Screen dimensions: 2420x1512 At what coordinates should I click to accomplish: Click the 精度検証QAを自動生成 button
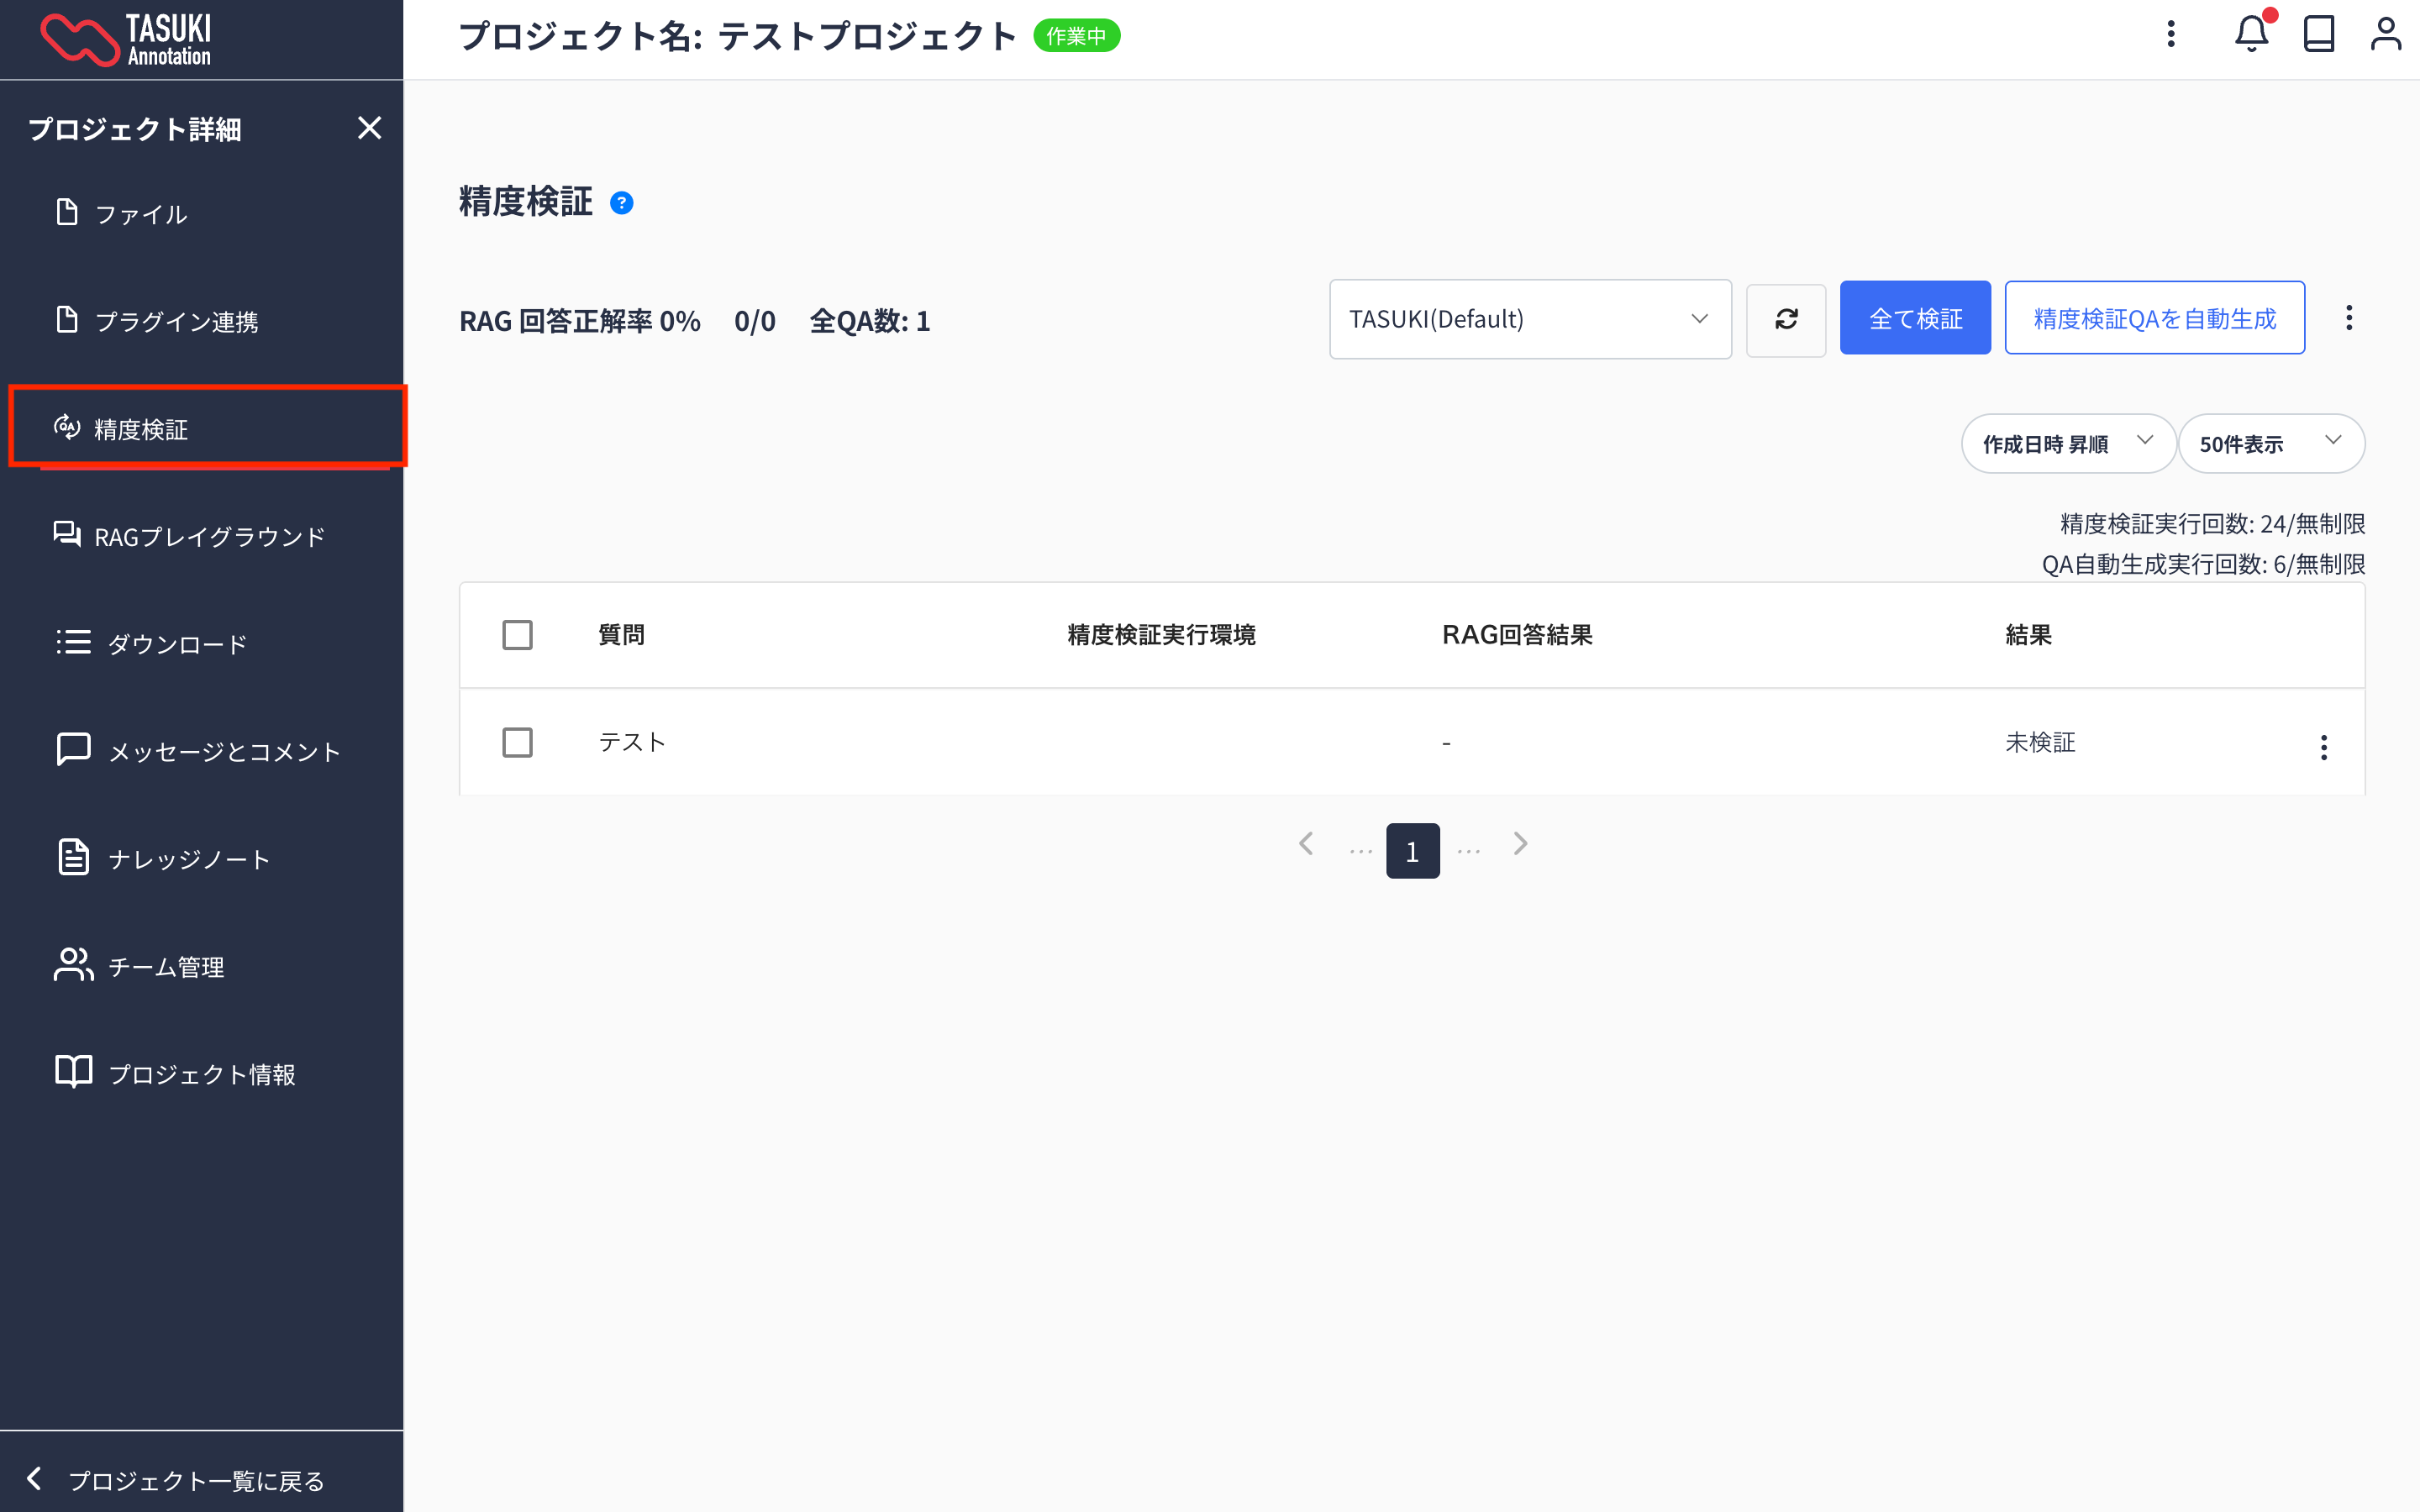pos(2154,319)
